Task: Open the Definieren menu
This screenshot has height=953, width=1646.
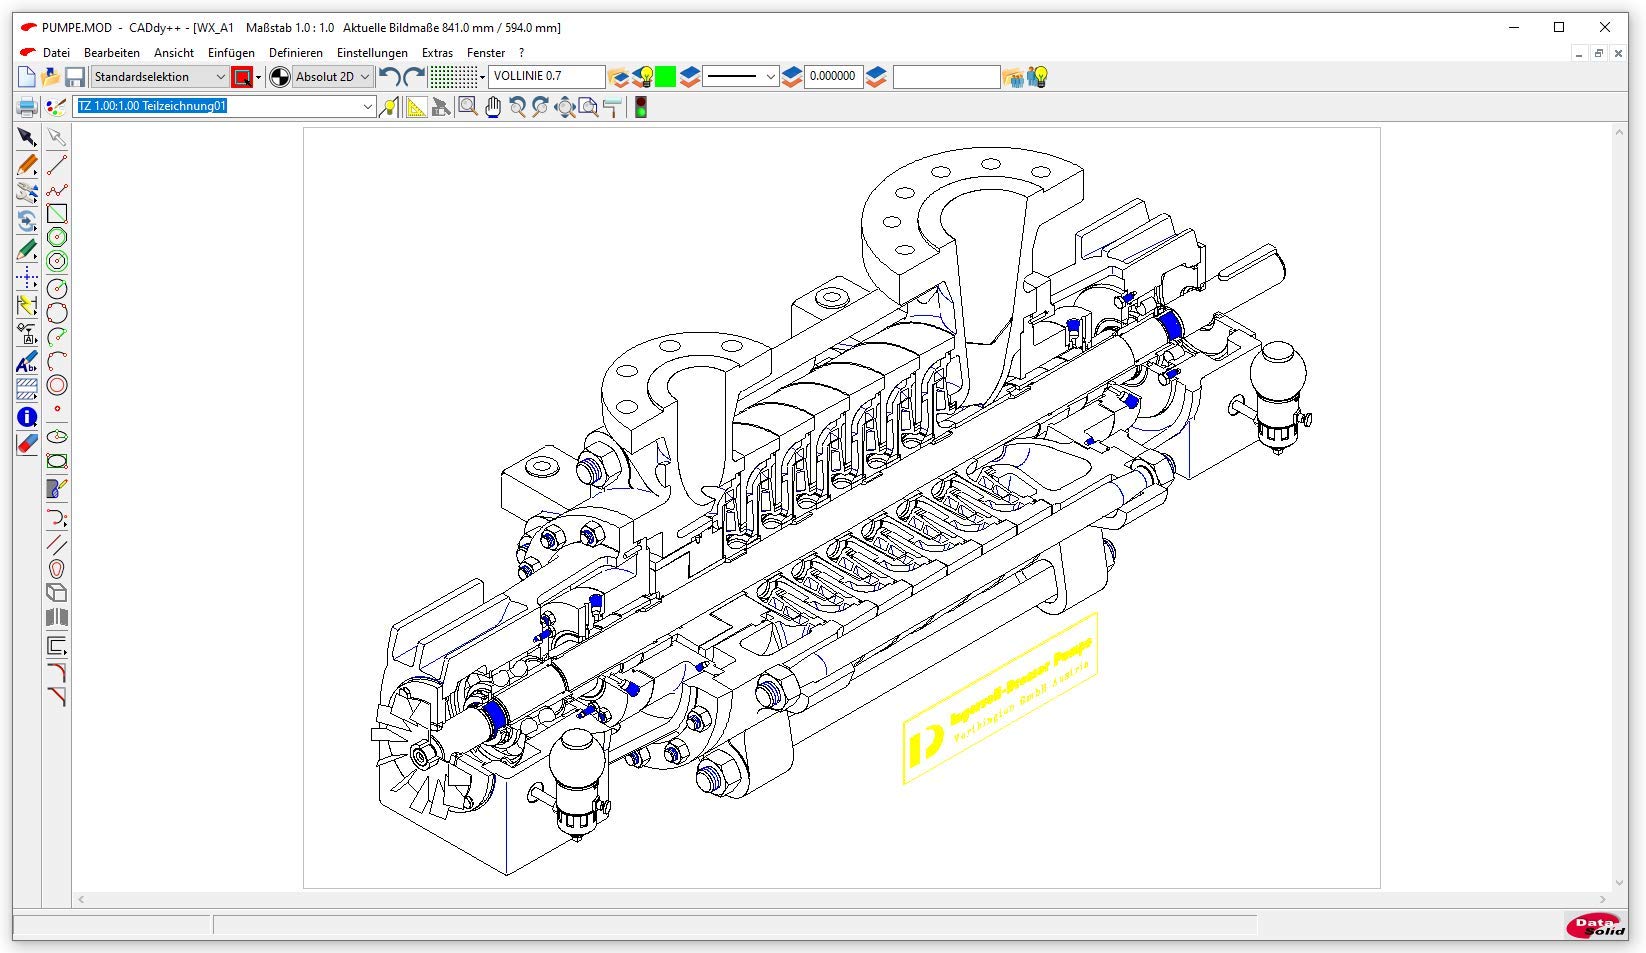Action: click(296, 53)
